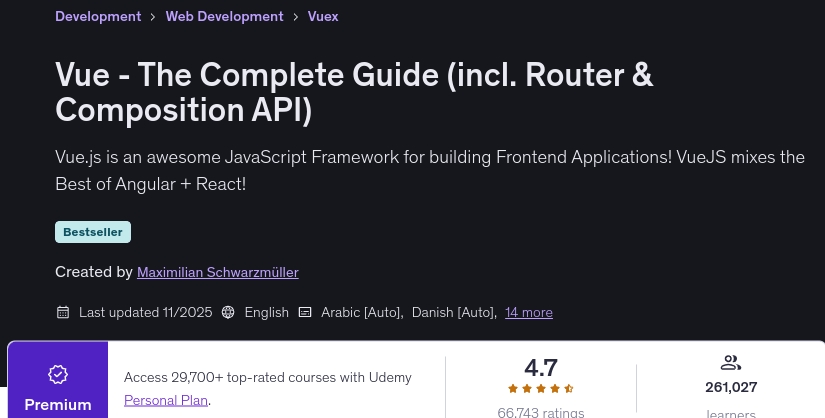Click the Last updated 11/2025 text
The image size is (825, 418).
[x=146, y=312]
